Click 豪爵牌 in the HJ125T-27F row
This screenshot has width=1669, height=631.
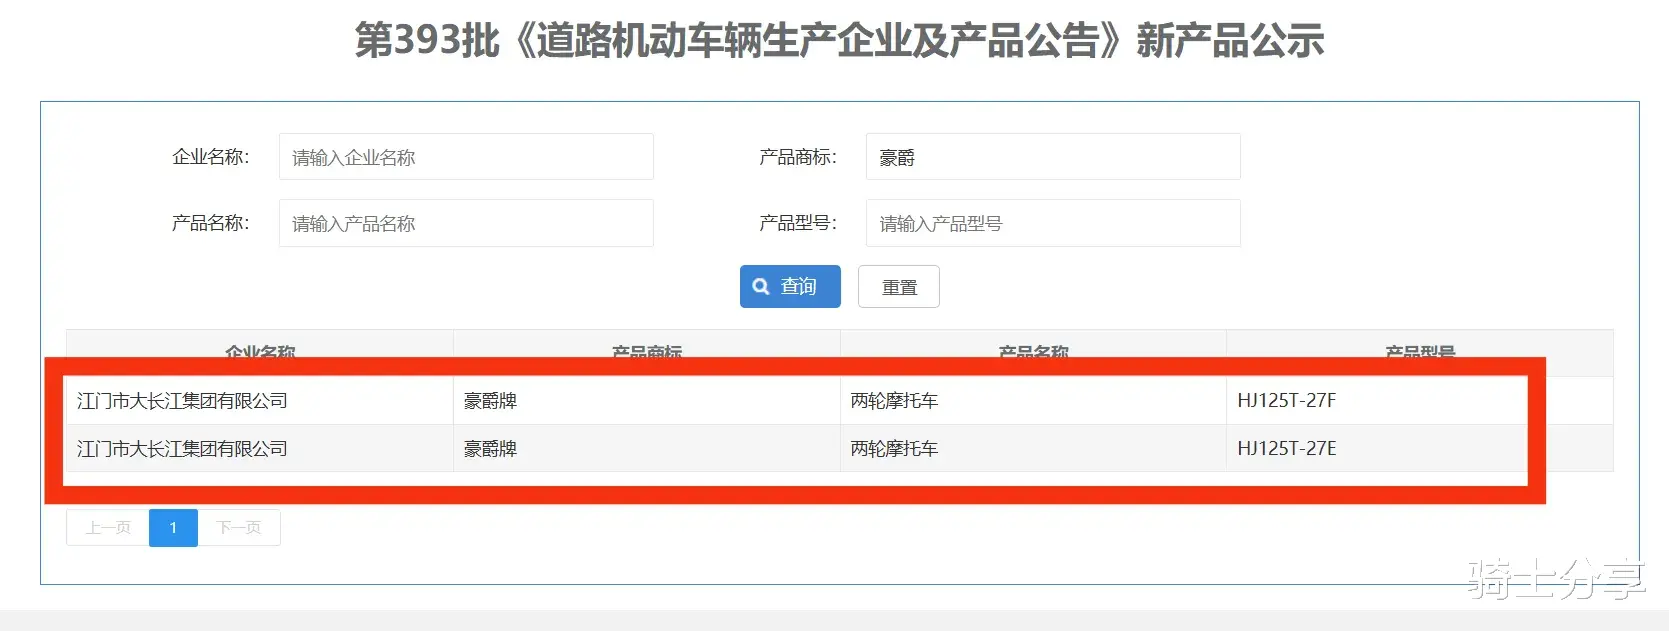490,401
